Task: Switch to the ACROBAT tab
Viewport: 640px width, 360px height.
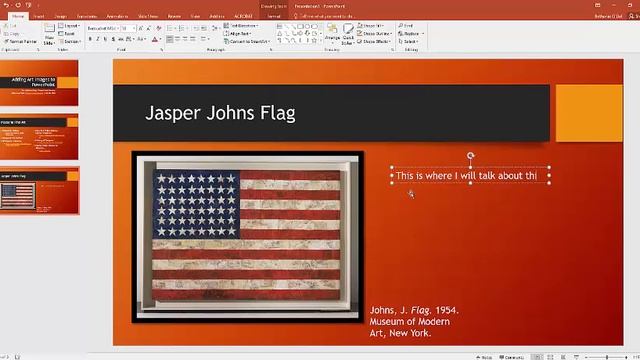Action: (243, 16)
